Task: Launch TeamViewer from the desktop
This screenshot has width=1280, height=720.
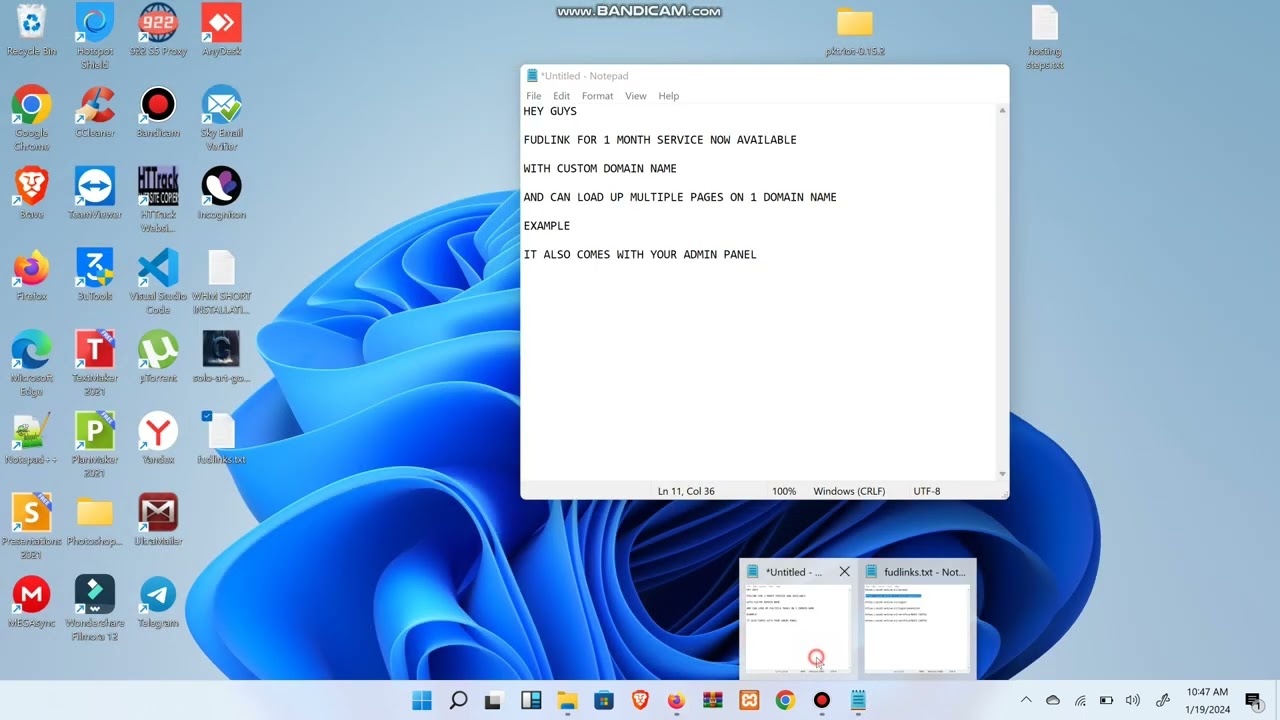Action: coord(95,193)
